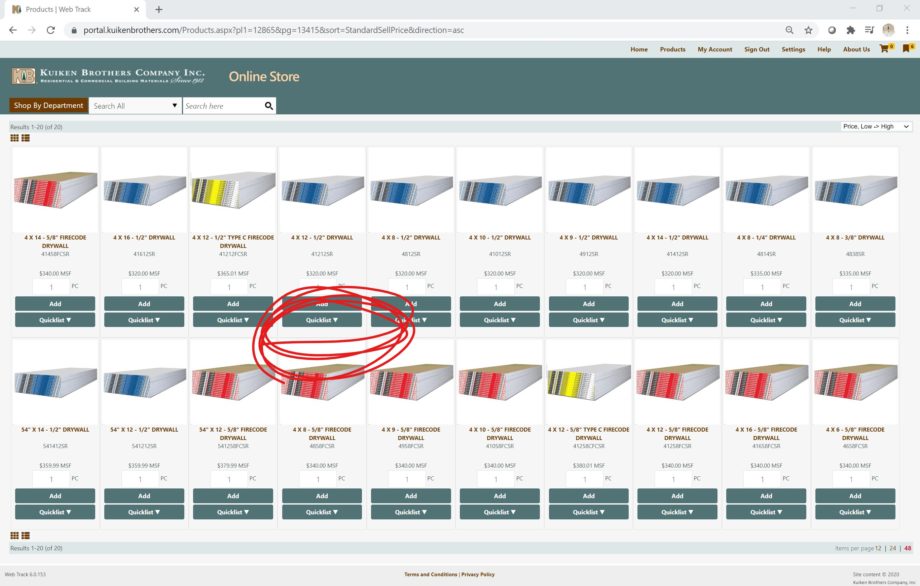This screenshot has width=920, height=586.
Task: Open the browser extensions puzzle icon
Action: point(850,30)
